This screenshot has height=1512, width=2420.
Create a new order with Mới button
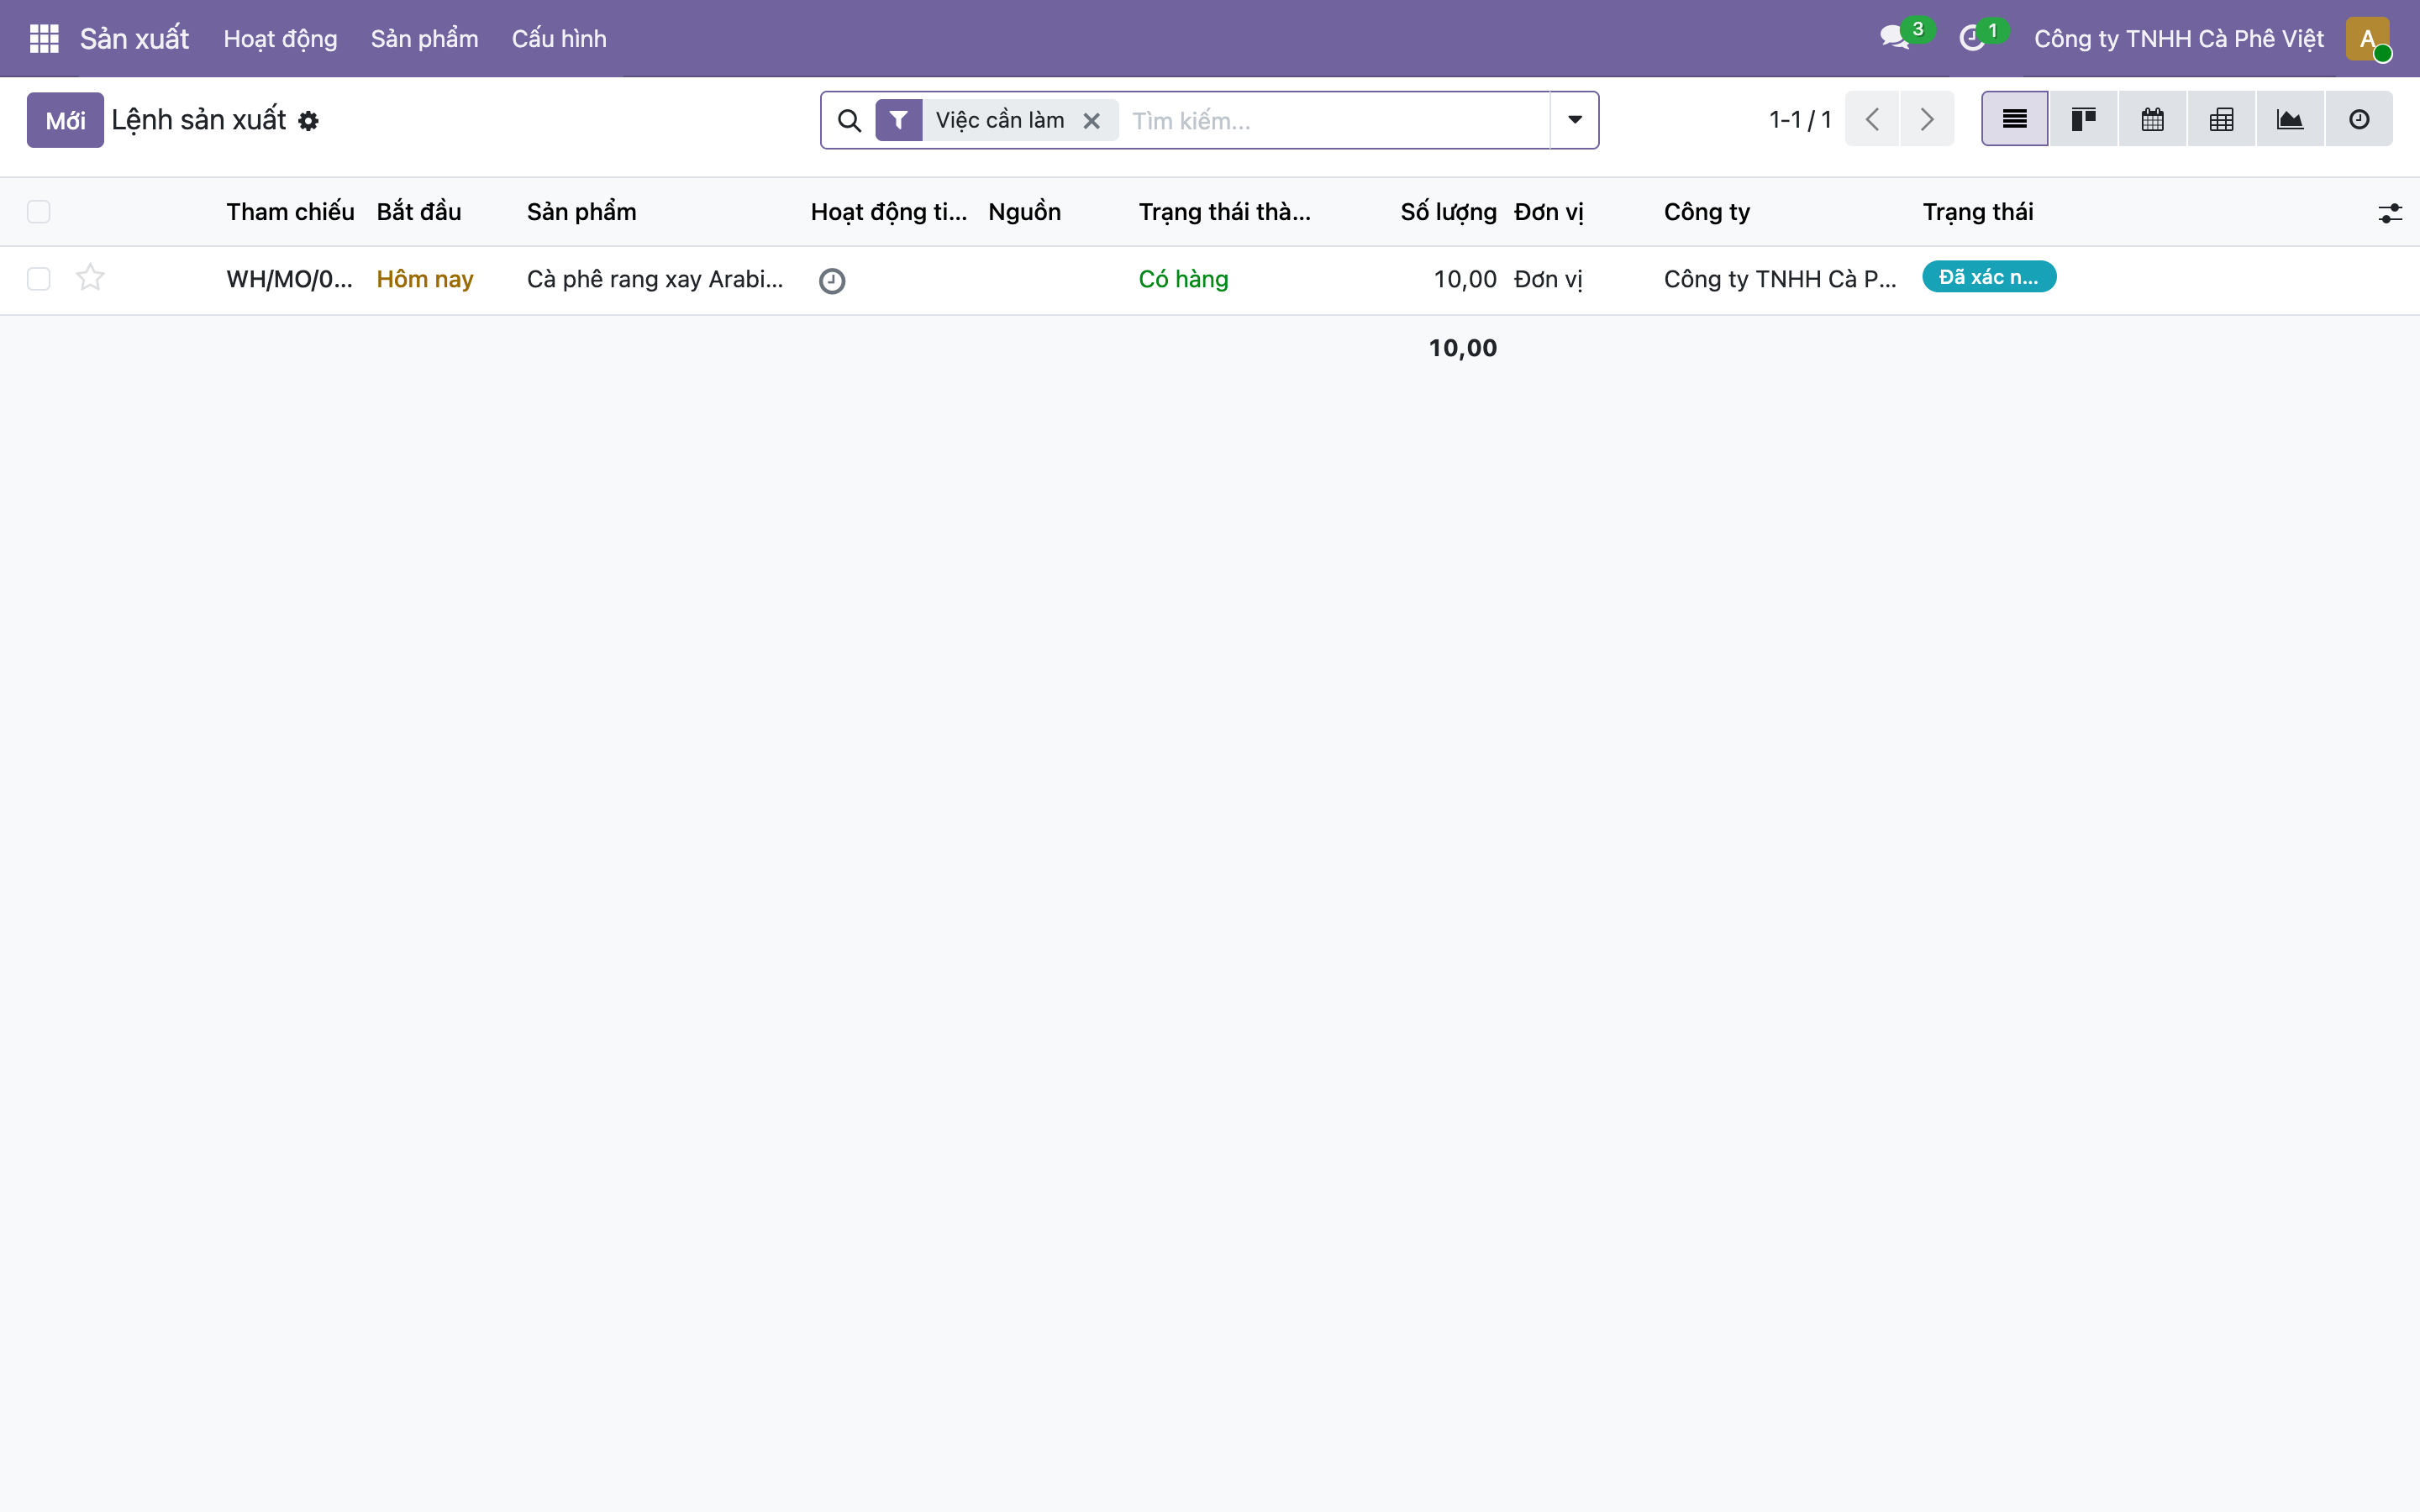(65, 120)
